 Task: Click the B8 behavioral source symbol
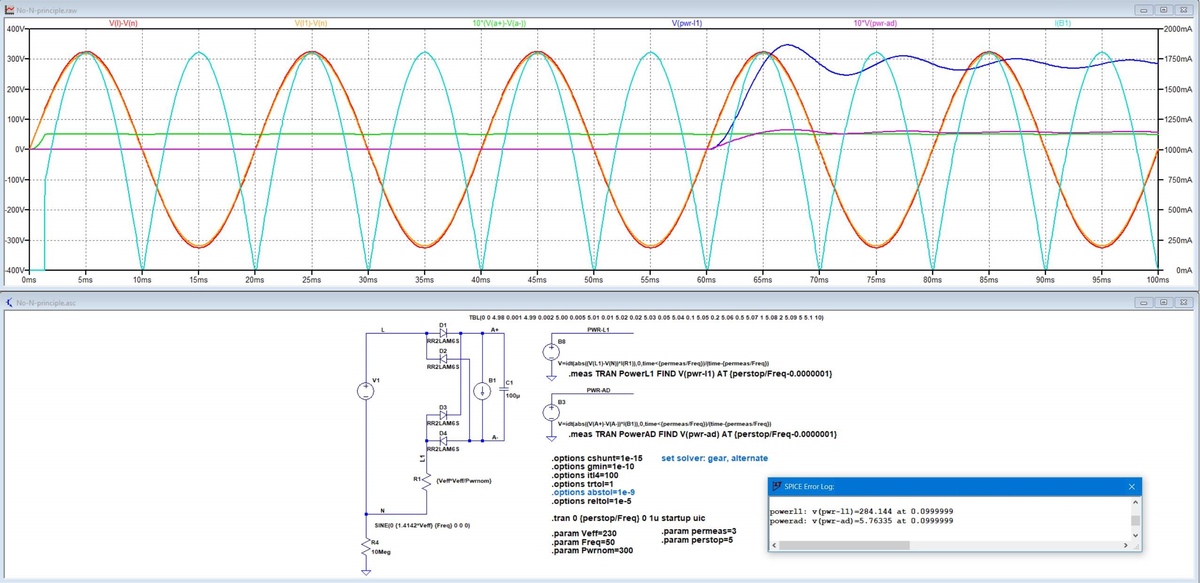[551, 353]
